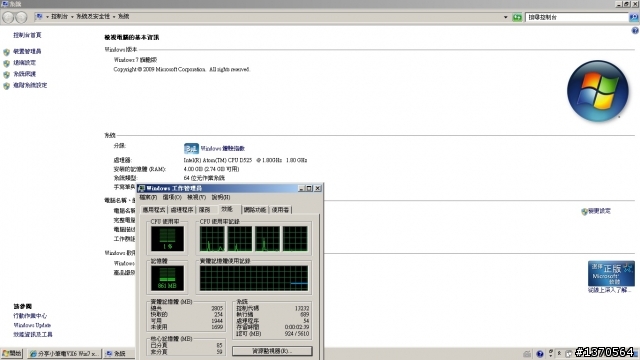
Task: Open the blue help question mark icon
Action: click(x=635, y=31)
